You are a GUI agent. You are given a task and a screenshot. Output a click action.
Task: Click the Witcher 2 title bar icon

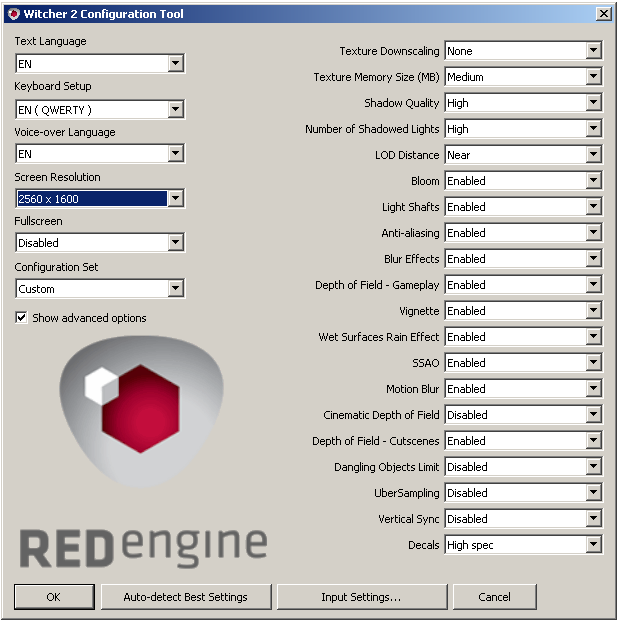13,14
